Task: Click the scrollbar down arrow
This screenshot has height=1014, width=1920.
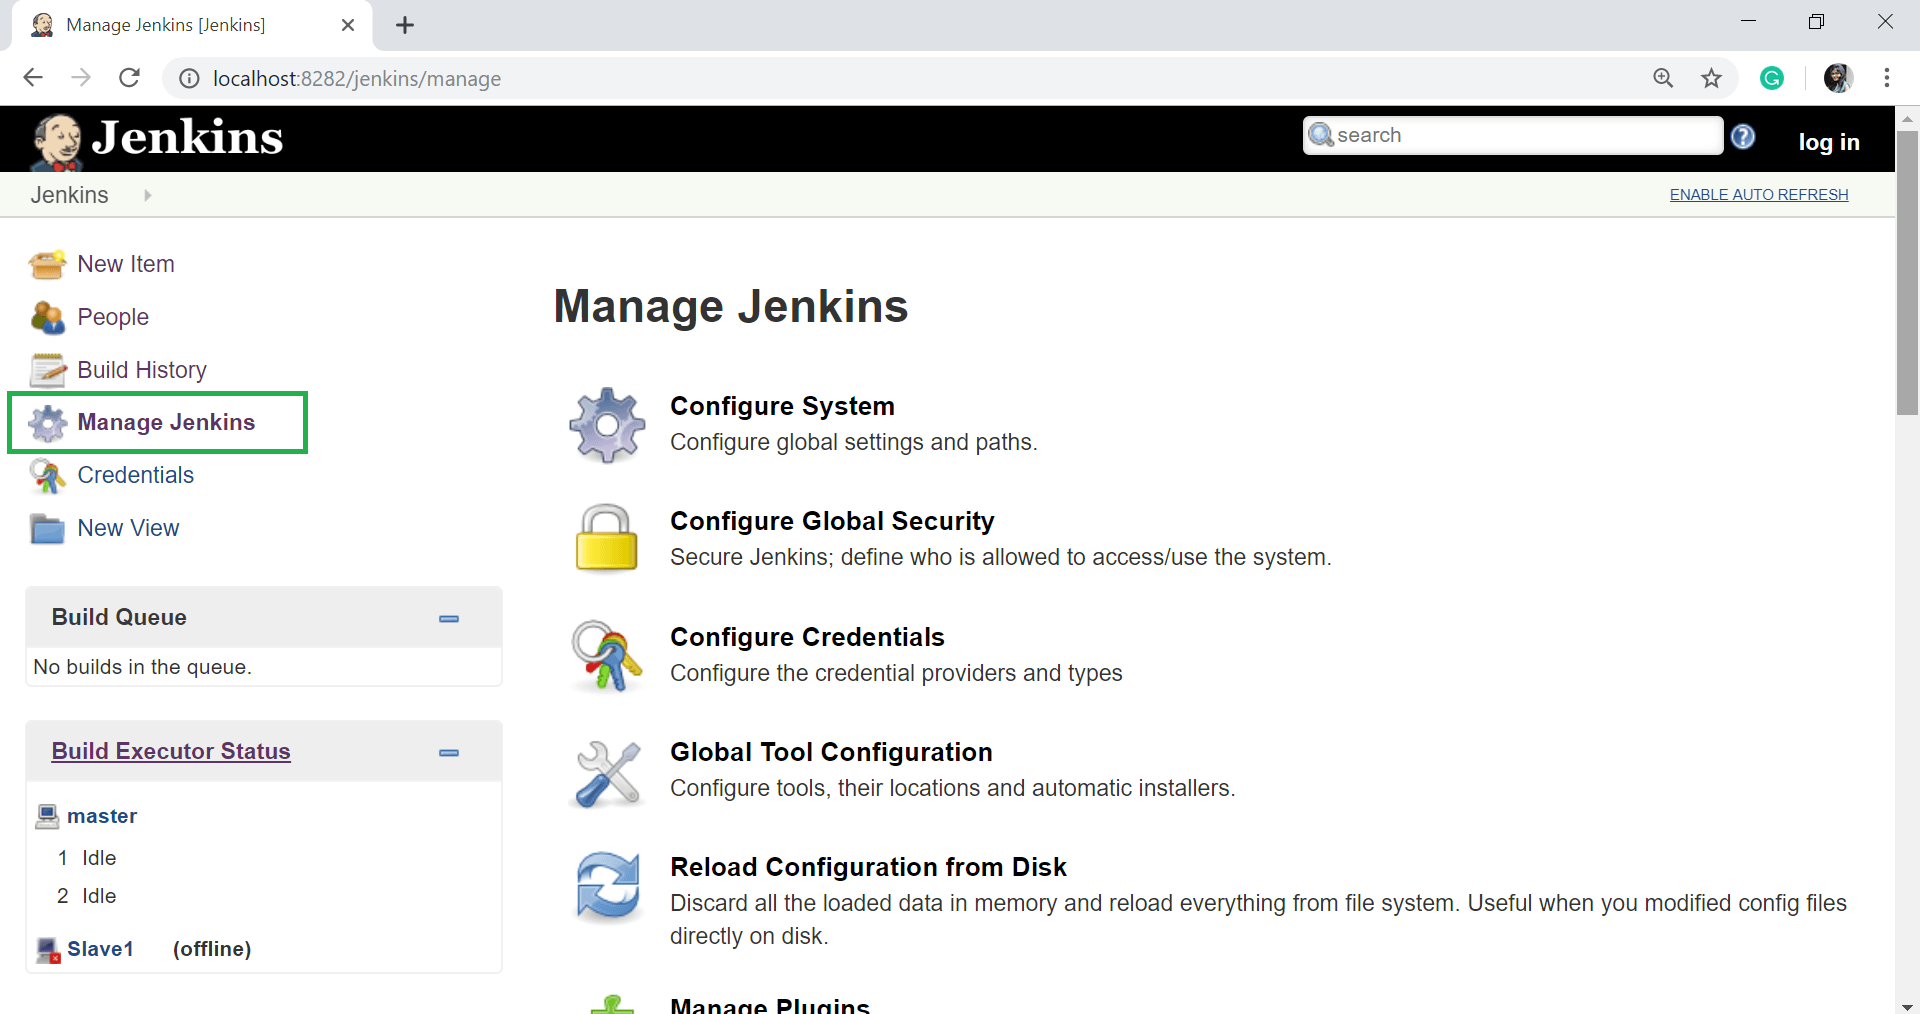Action: (1907, 1005)
